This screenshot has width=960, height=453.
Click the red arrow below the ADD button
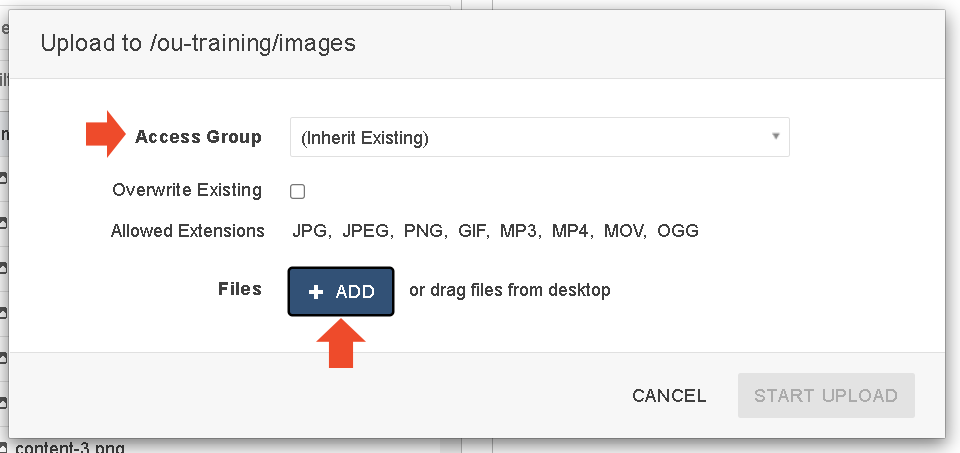point(341,343)
